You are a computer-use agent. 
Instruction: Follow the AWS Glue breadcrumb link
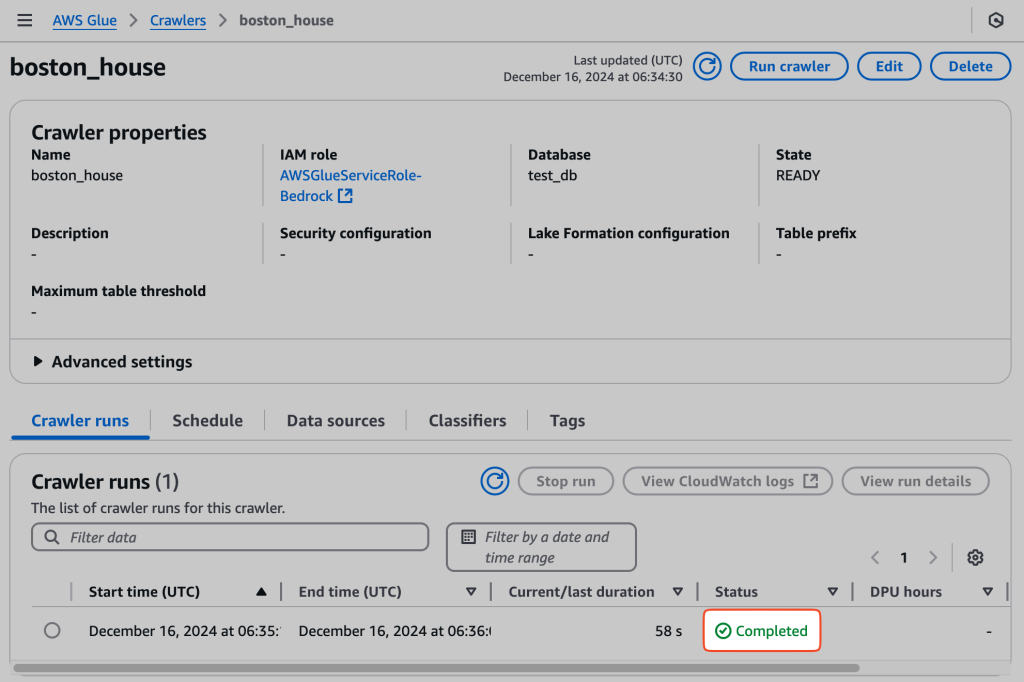(85, 20)
